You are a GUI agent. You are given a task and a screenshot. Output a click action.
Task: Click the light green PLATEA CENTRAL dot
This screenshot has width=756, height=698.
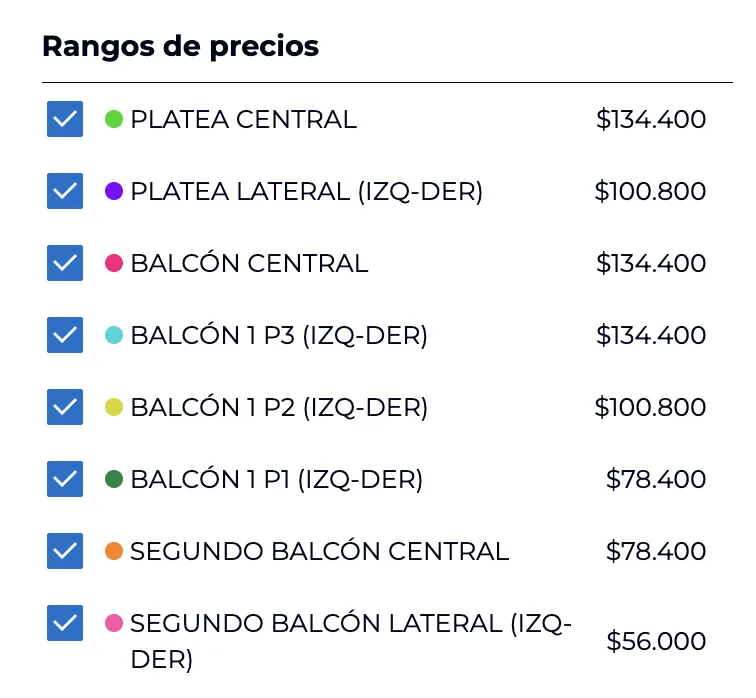click(114, 119)
